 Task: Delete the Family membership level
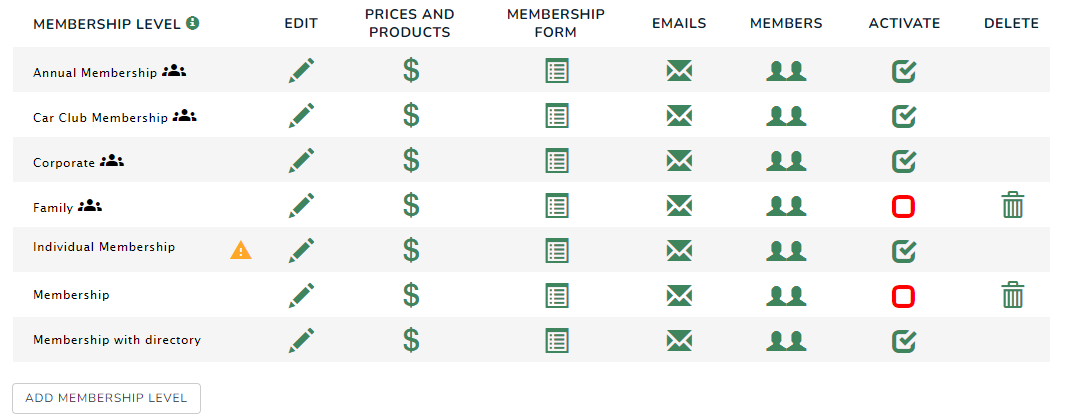(x=1012, y=205)
